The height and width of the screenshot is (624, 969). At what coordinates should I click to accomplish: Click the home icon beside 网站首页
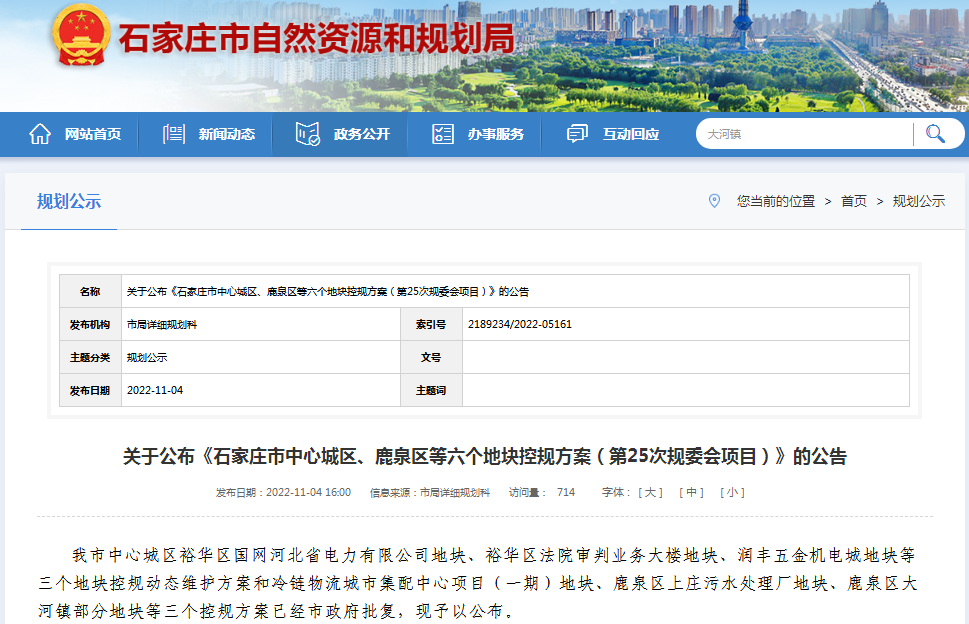(40, 134)
